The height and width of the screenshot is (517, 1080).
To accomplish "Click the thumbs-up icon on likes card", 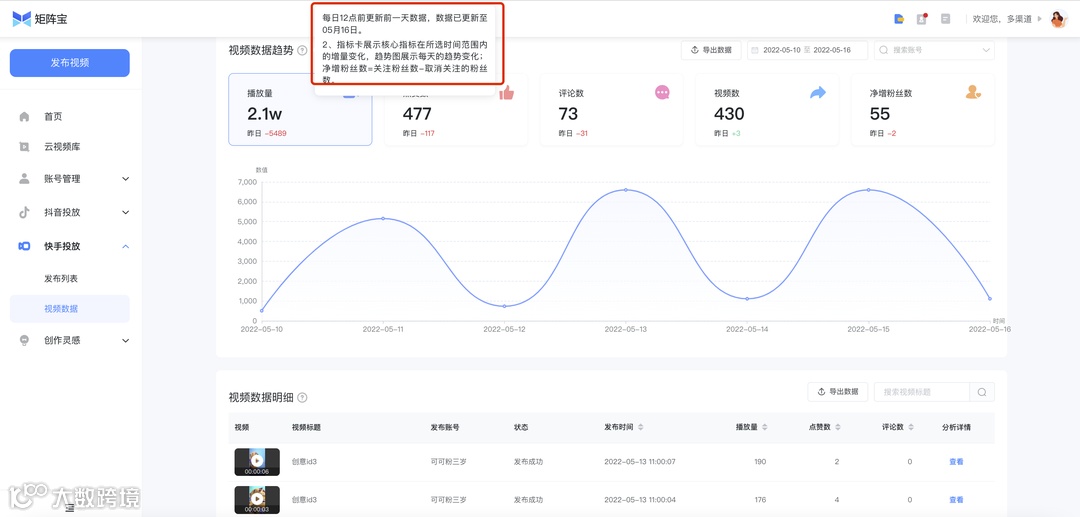I will pyautogui.click(x=506, y=92).
